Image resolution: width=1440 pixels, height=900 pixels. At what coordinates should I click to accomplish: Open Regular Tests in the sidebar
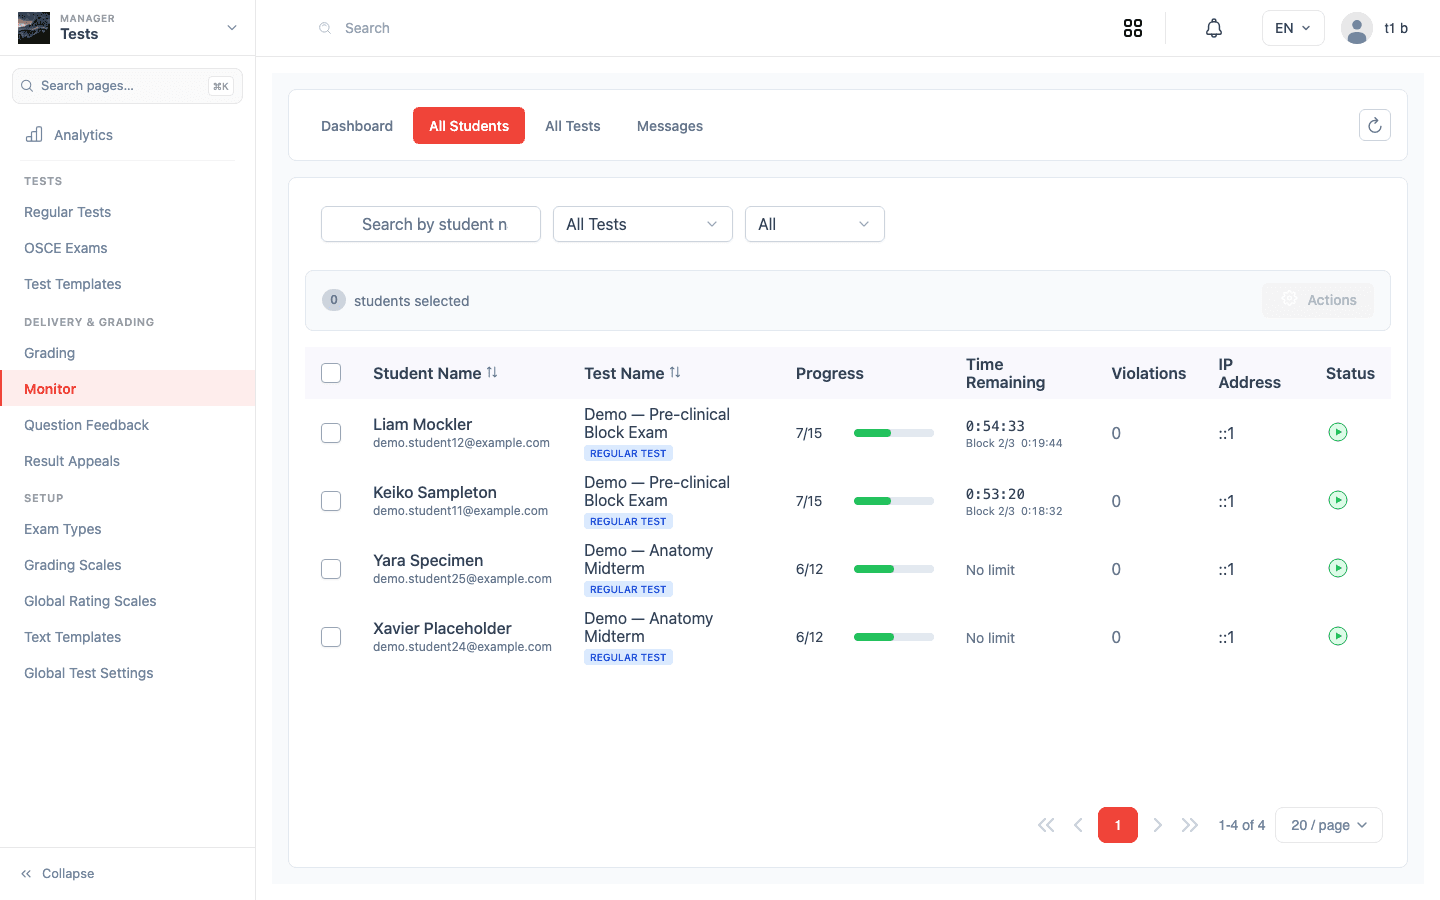coord(128,212)
